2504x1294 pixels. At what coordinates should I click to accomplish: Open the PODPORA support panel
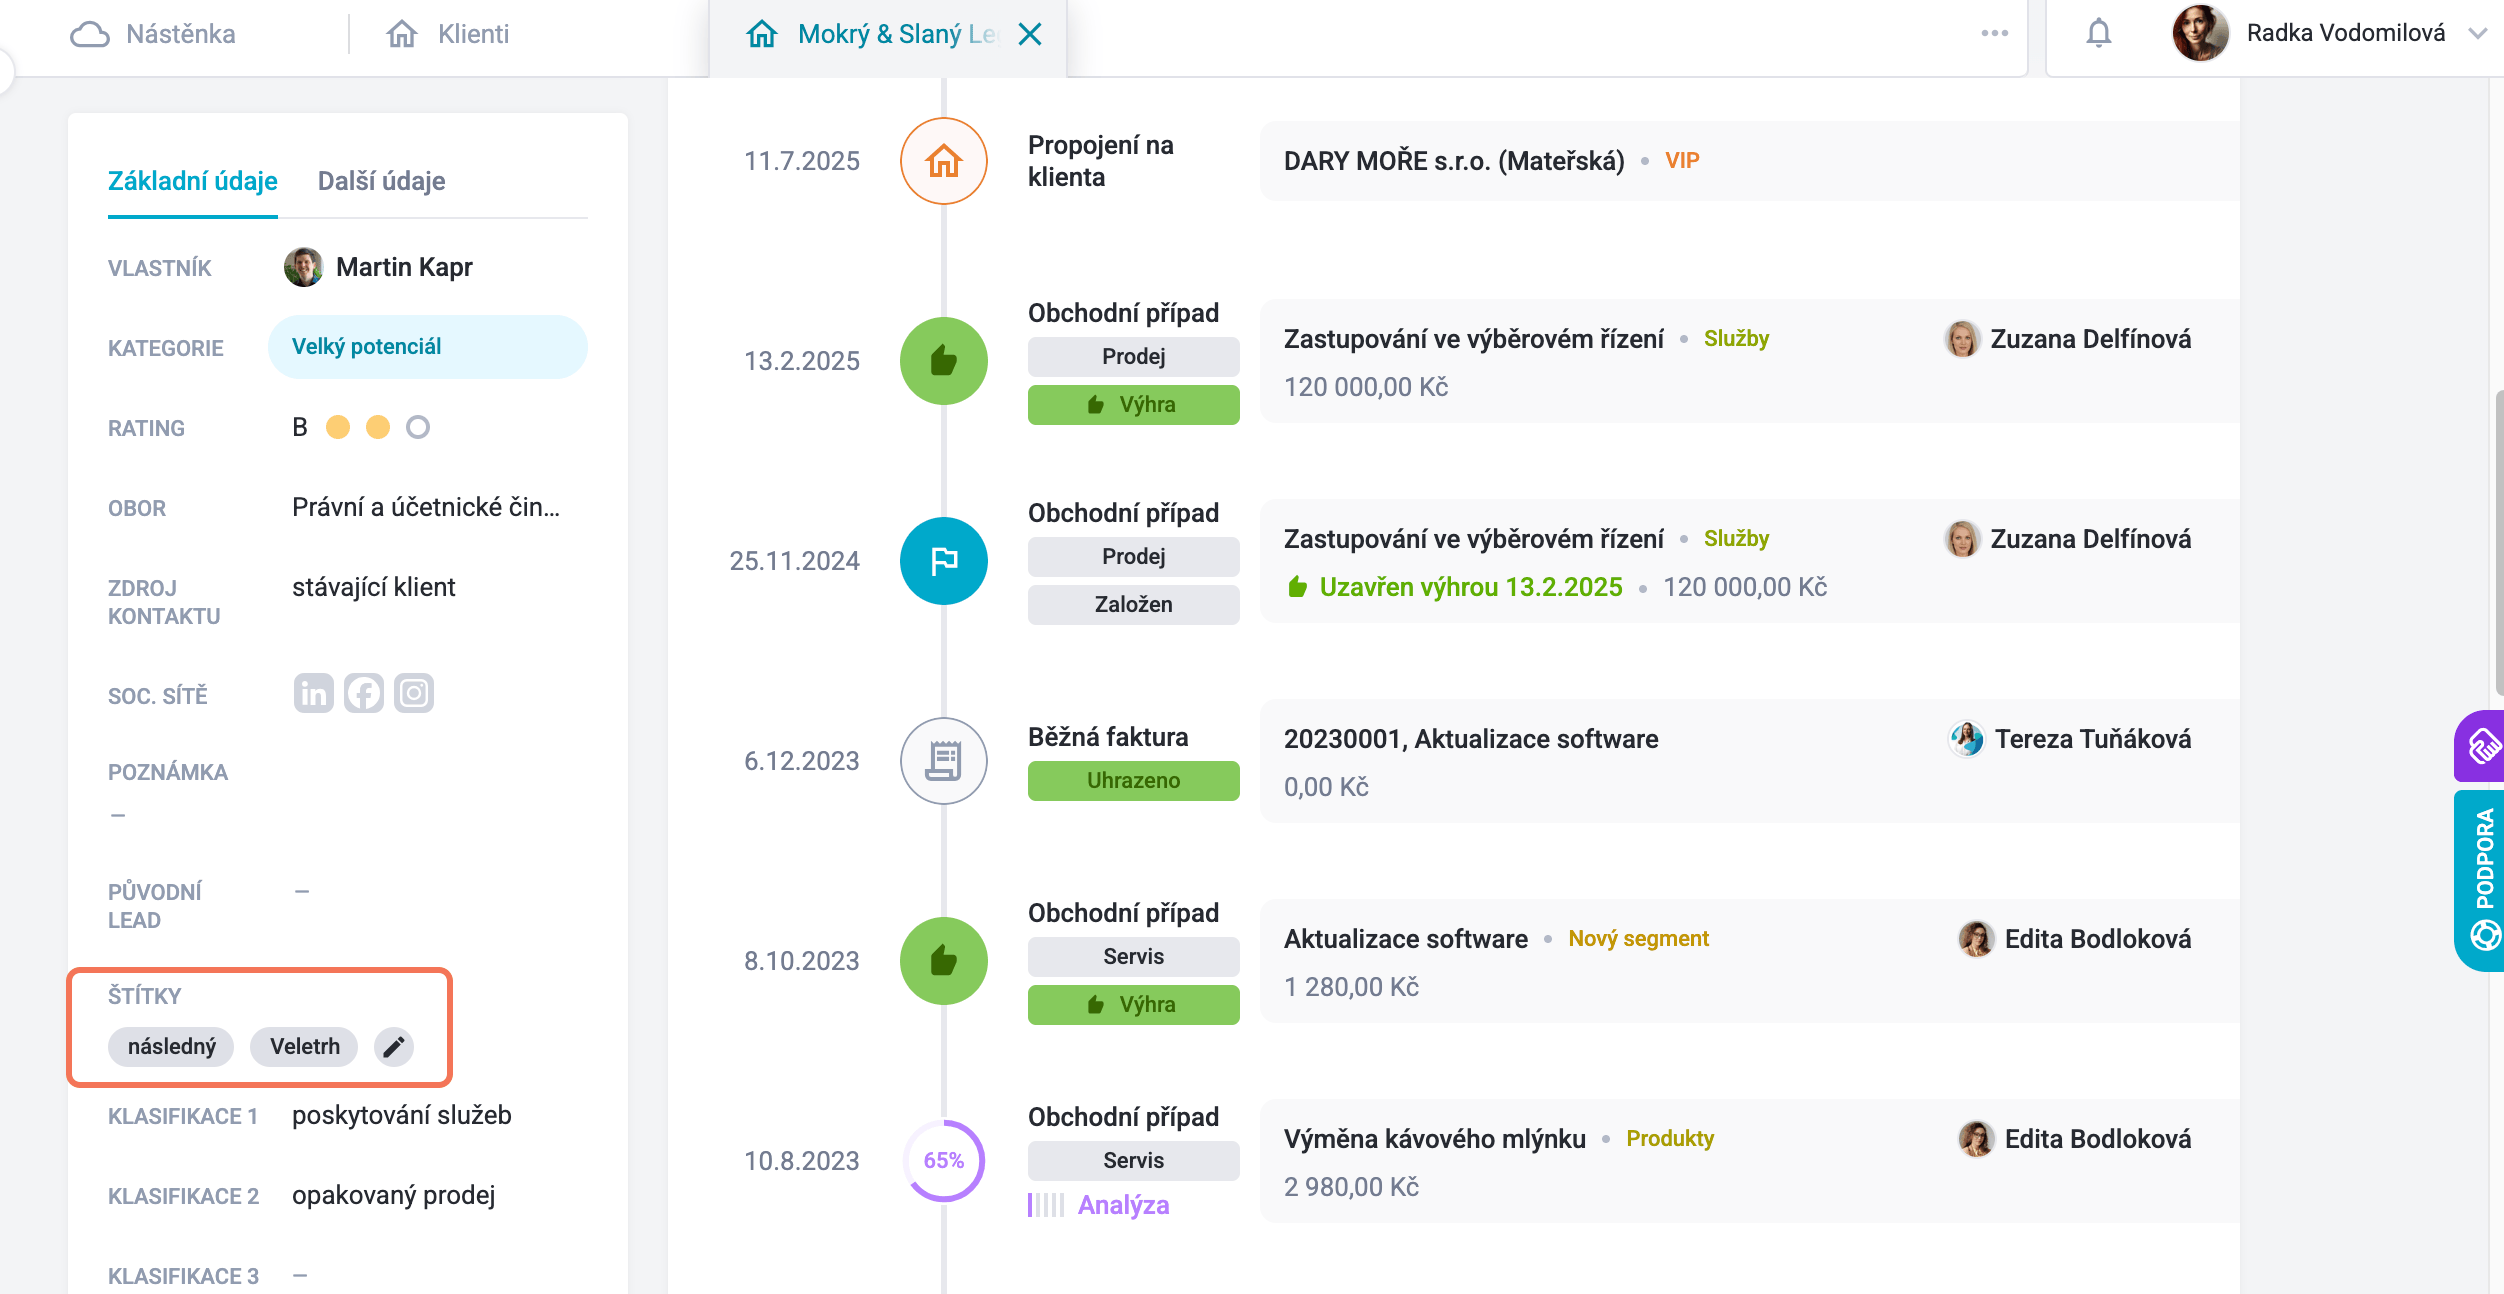2480,880
